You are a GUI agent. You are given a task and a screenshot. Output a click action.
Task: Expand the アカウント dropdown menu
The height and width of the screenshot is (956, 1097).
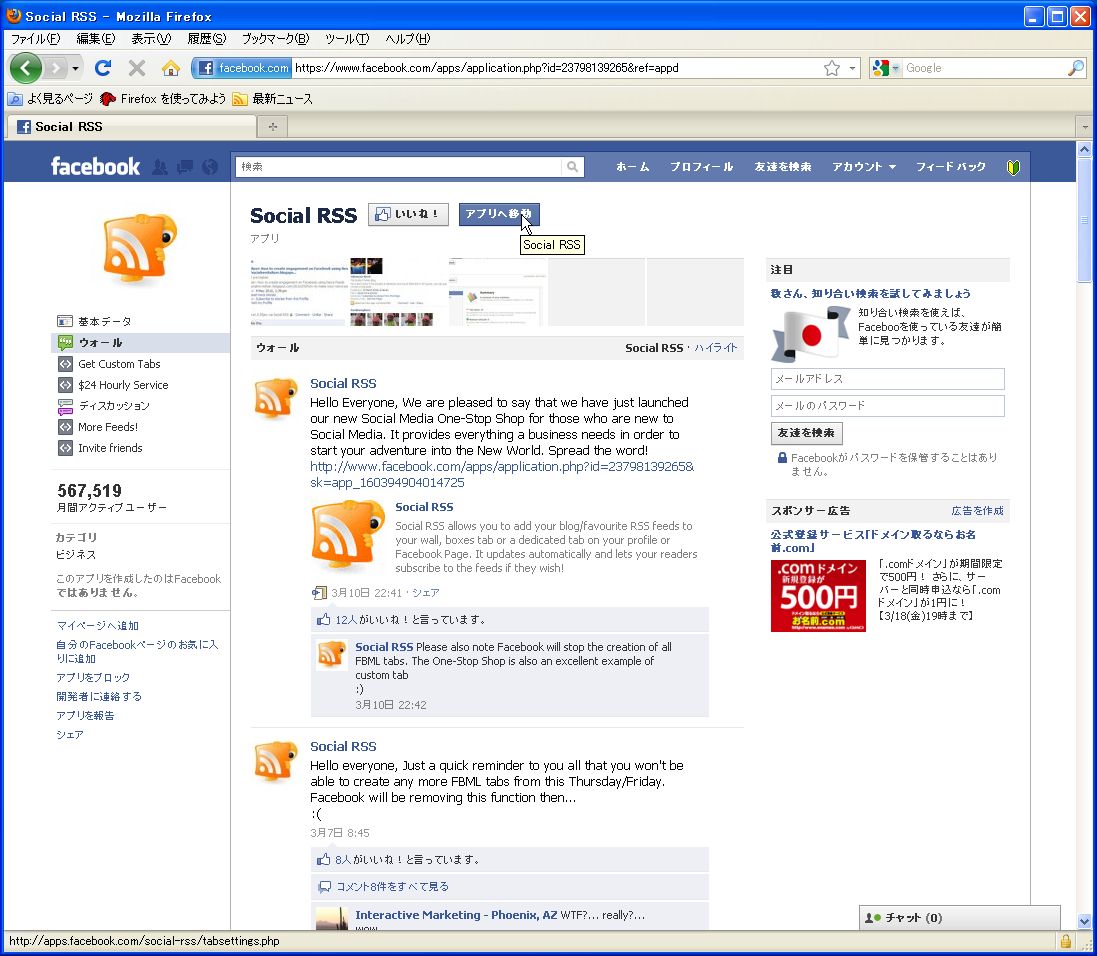point(863,167)
